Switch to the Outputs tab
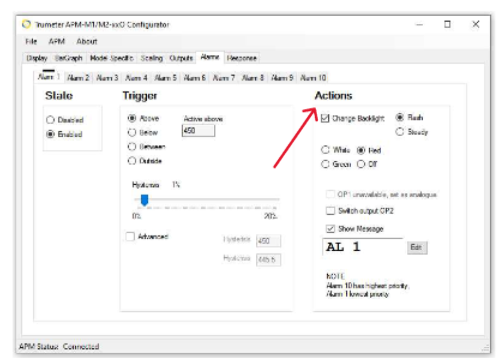Screen dimensions: 499x360 pyautogui.click(x=181, y=58)
